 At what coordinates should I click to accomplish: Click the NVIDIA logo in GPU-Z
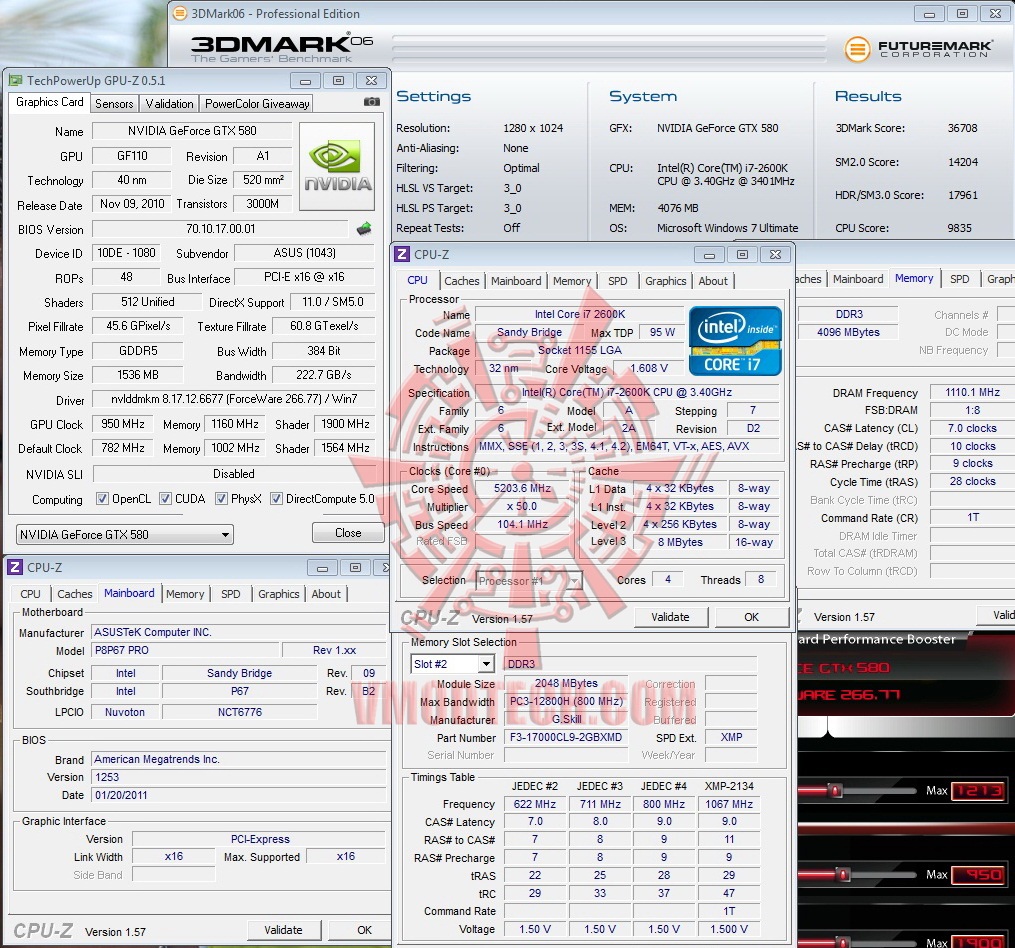[337, 166]
